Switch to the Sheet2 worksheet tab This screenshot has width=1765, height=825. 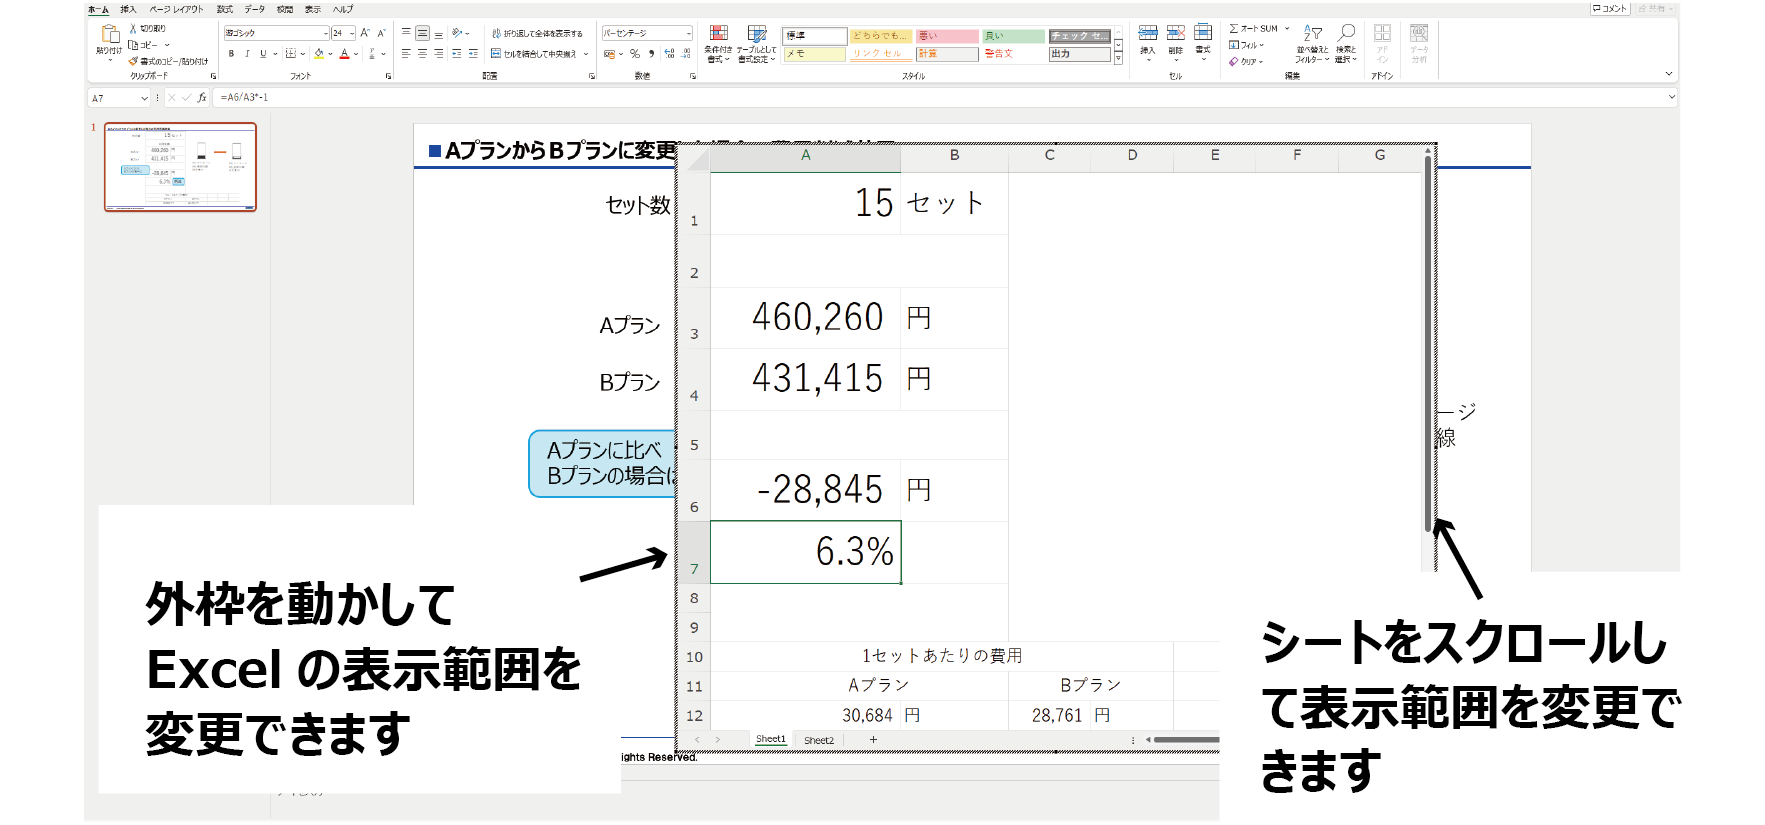(x=818, y=740)
